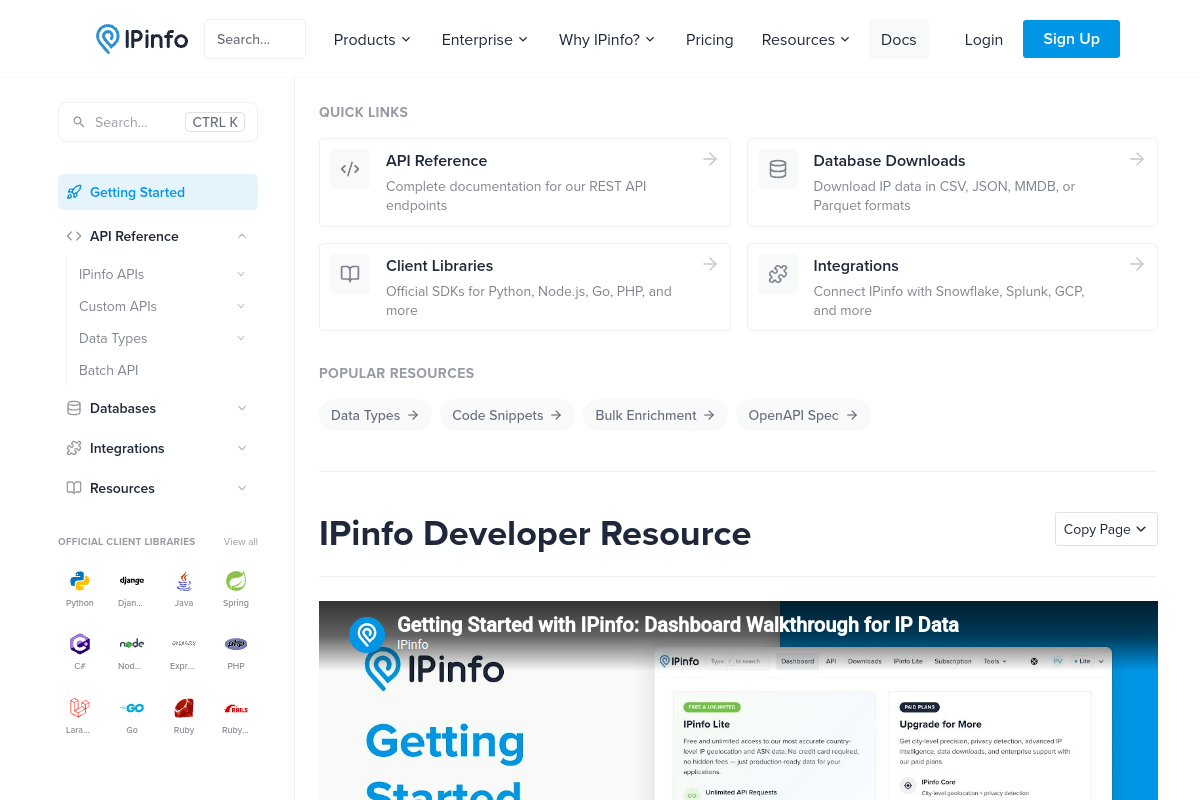The image size is (1200, 800).
Task: Open the Java client library icon
Action: point(184,581)
